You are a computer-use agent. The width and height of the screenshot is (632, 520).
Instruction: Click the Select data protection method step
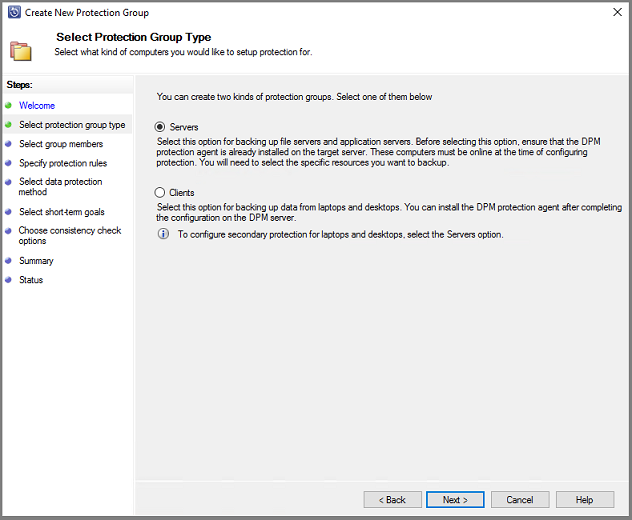pos(60,187)
